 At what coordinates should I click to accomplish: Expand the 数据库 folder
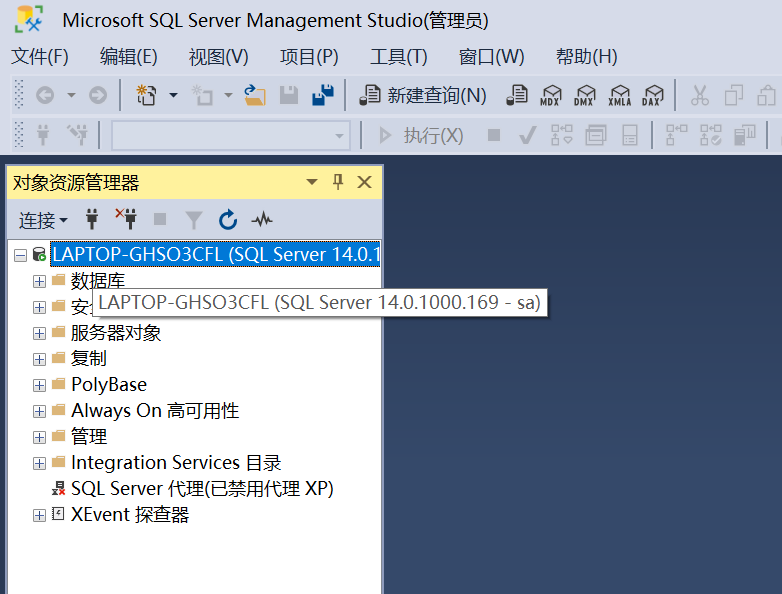point(39,281)
